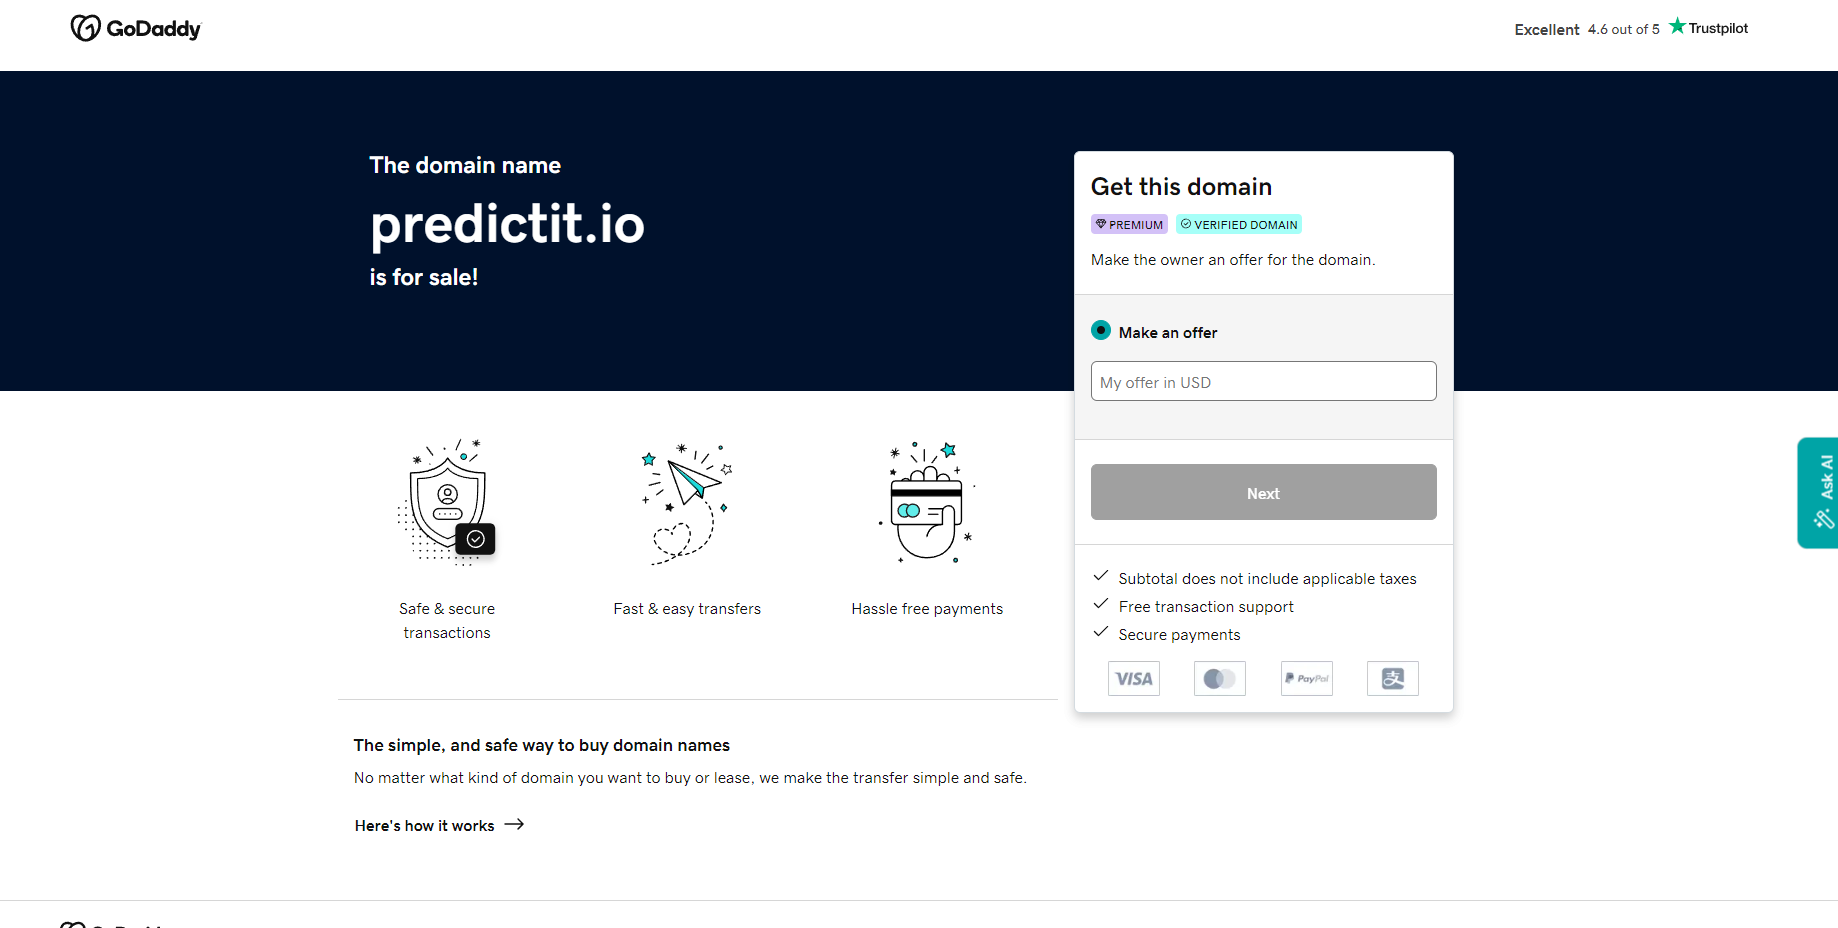Click the hassle free payments card illustration

pos(927,502)
